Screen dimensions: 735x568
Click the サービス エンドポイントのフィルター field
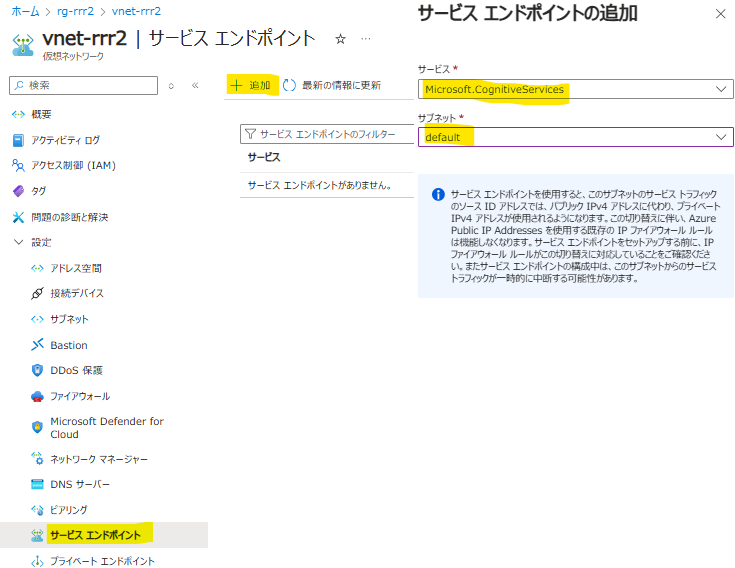(327, 134)
